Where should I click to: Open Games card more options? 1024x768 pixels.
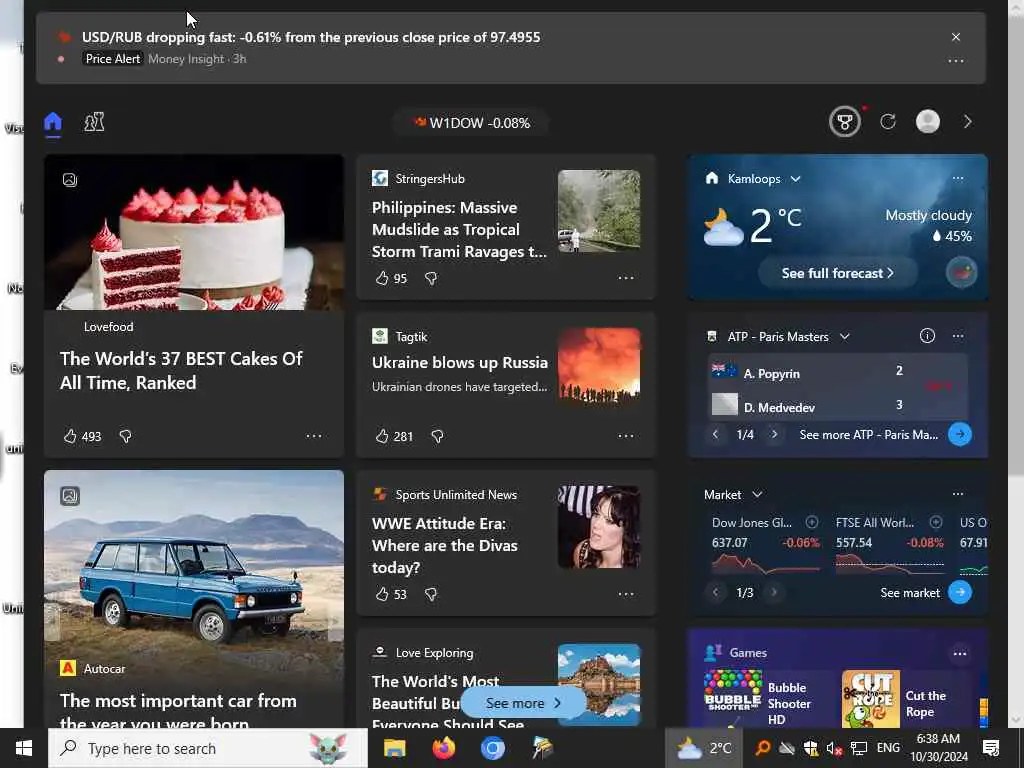coord(959,653)
